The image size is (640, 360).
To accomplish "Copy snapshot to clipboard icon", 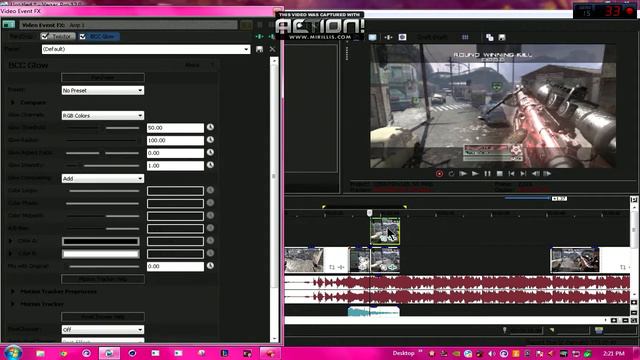I will (489, 38).
